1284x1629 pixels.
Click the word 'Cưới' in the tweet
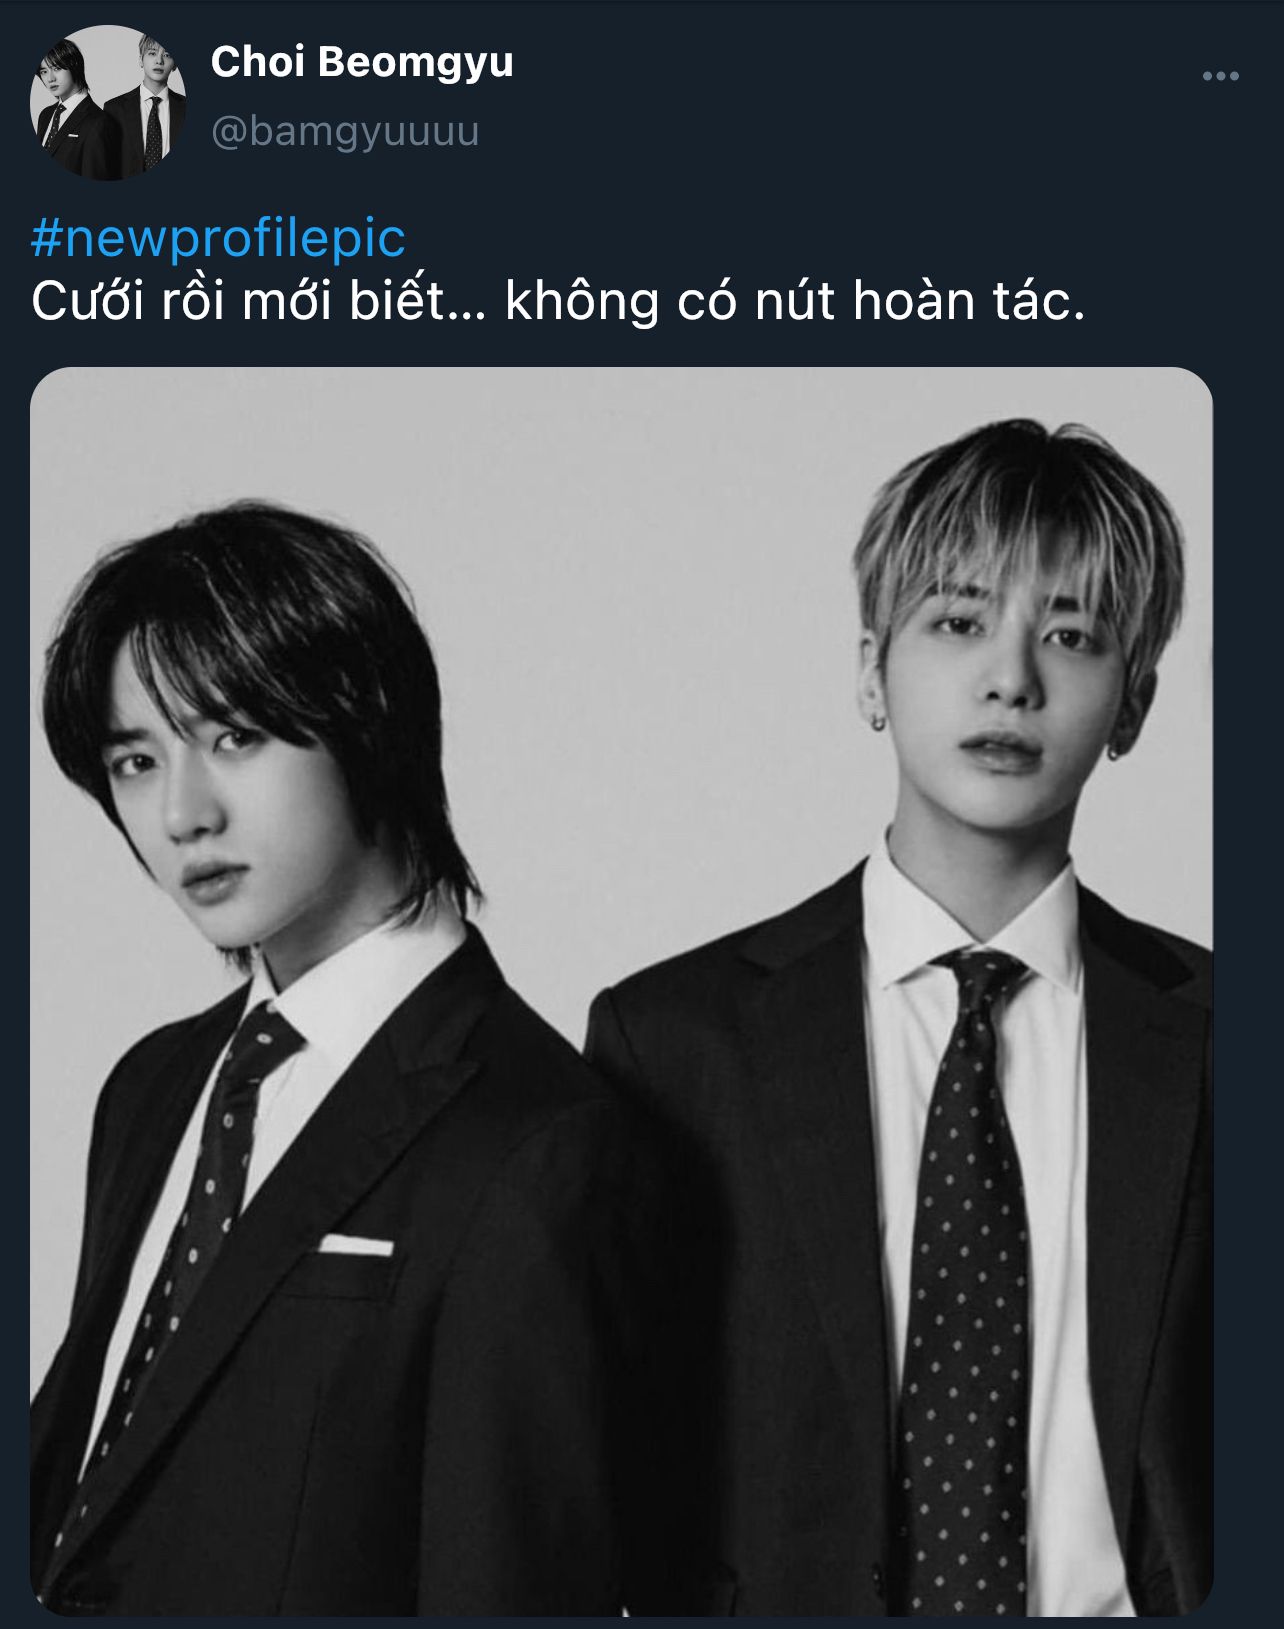pyautogui.click(x=88, y=300)
